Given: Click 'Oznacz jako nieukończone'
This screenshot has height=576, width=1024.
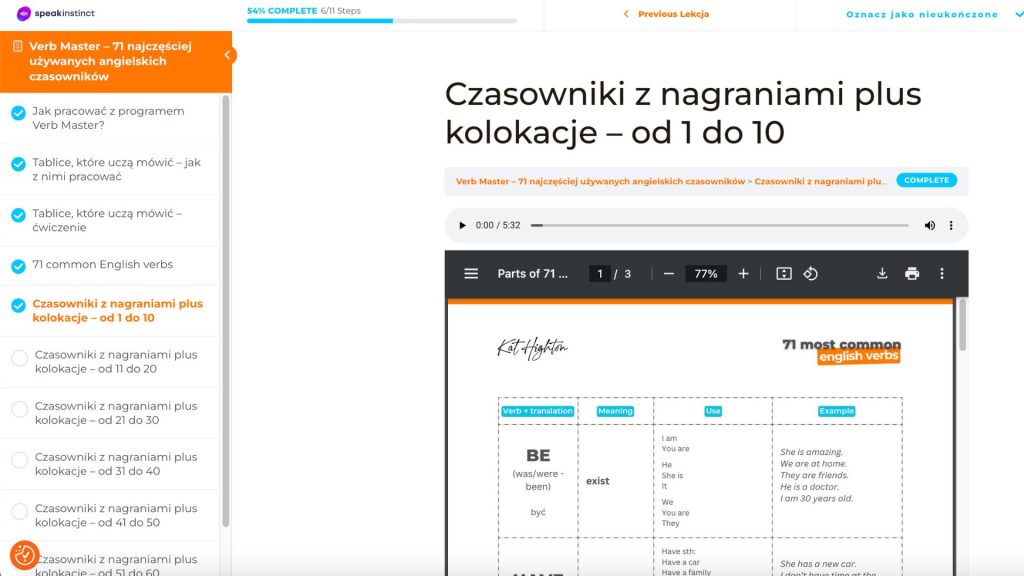Looking at the screenshot, I should point(921,14).
